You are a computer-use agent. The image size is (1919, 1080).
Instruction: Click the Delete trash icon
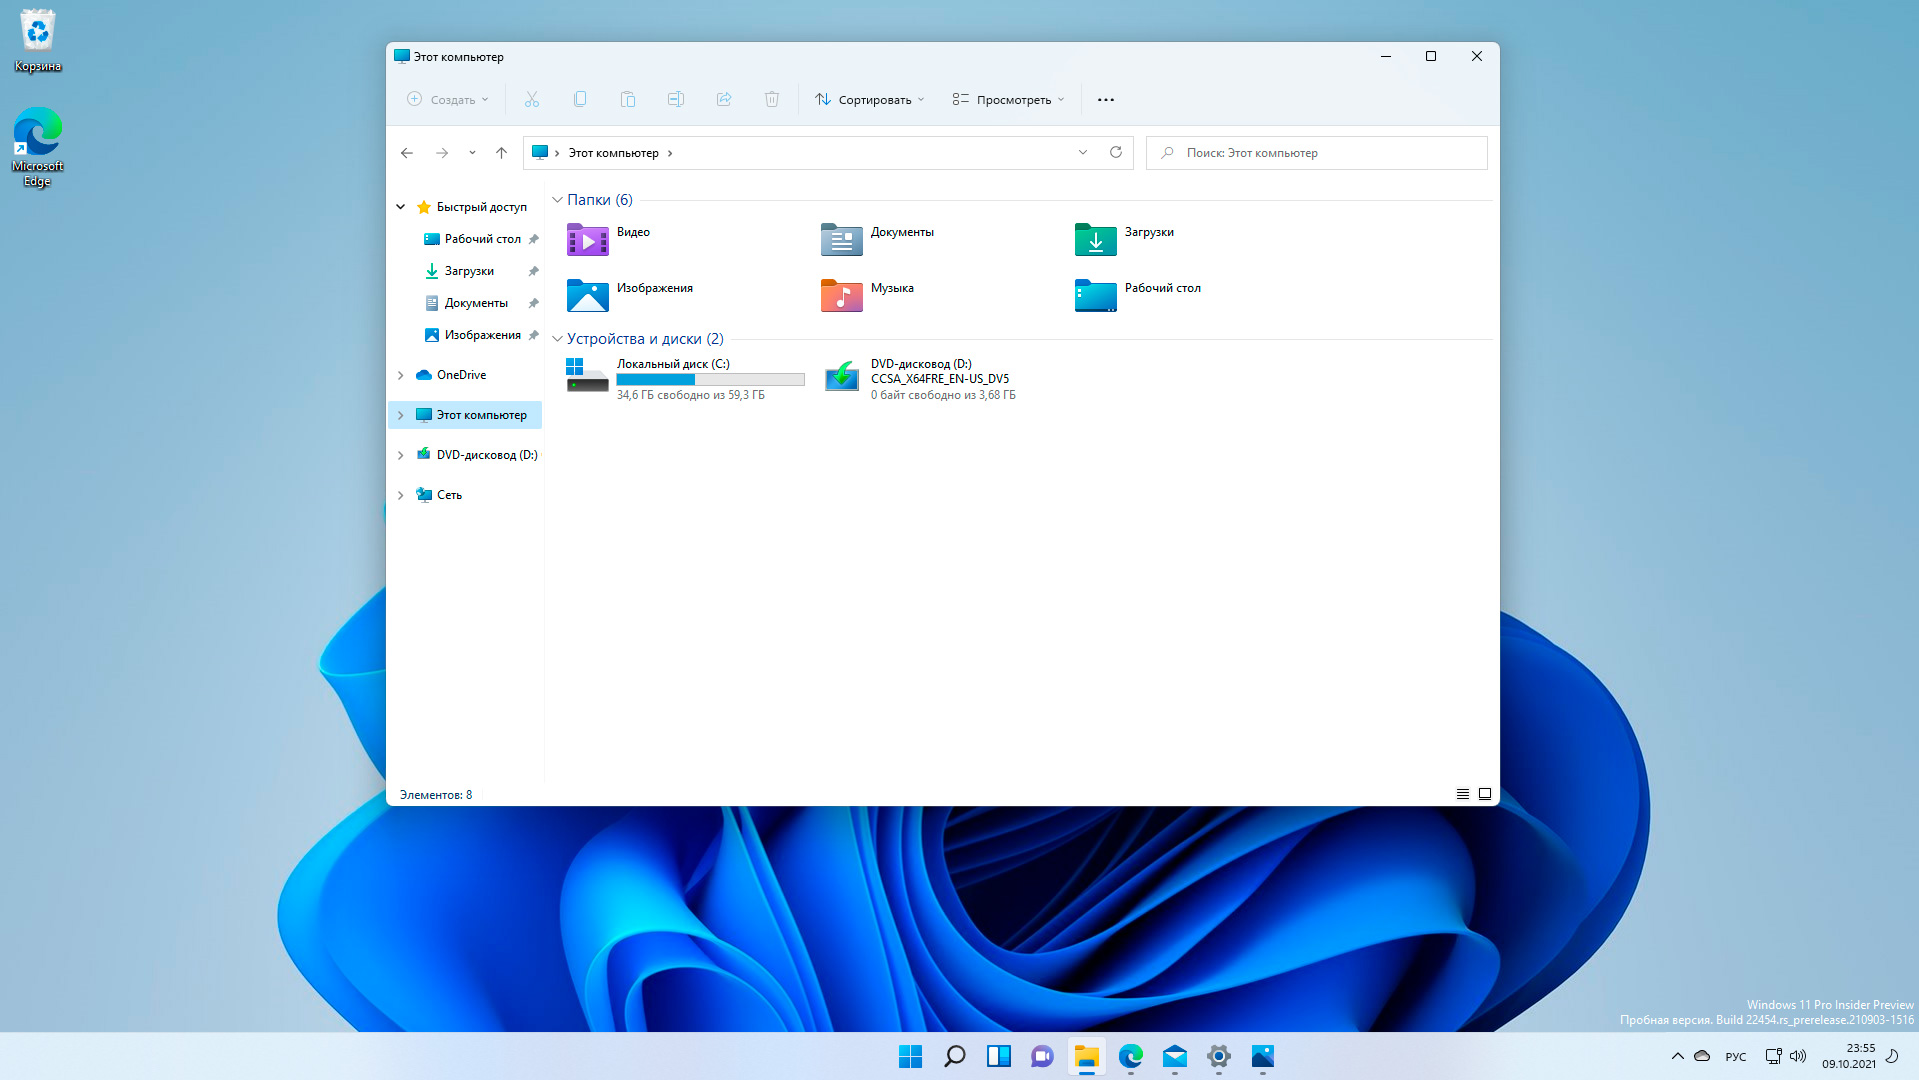coord(772,99)
